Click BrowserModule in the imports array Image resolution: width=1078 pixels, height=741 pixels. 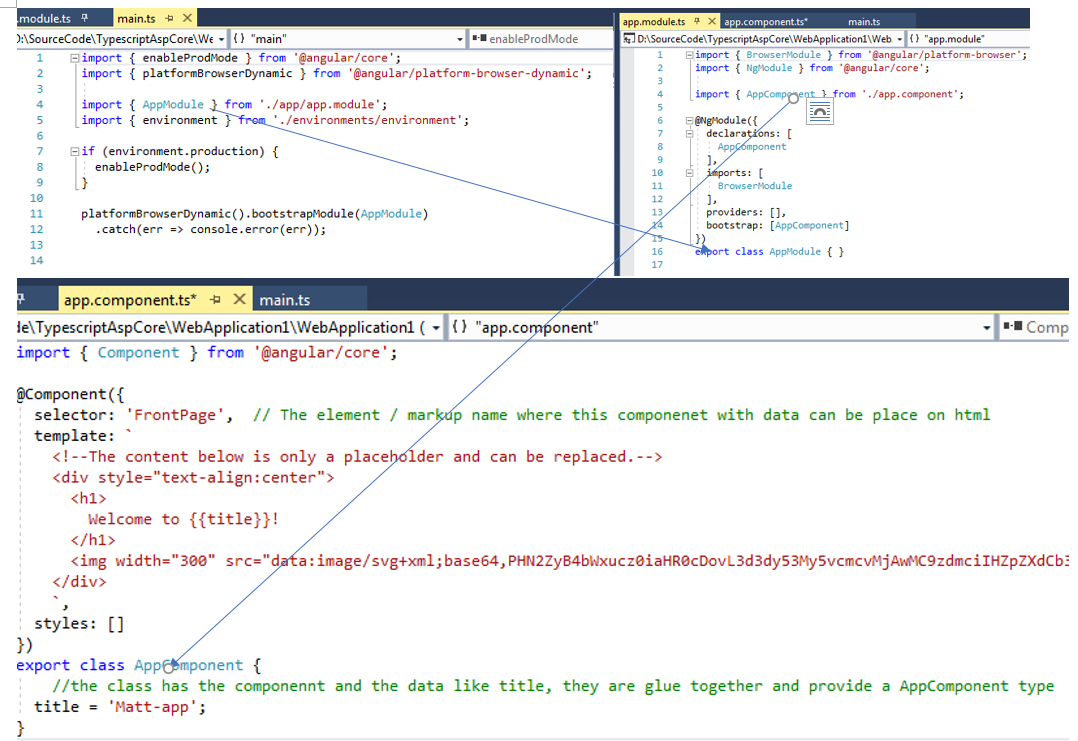pyautogui.click(x=754, y=186)
